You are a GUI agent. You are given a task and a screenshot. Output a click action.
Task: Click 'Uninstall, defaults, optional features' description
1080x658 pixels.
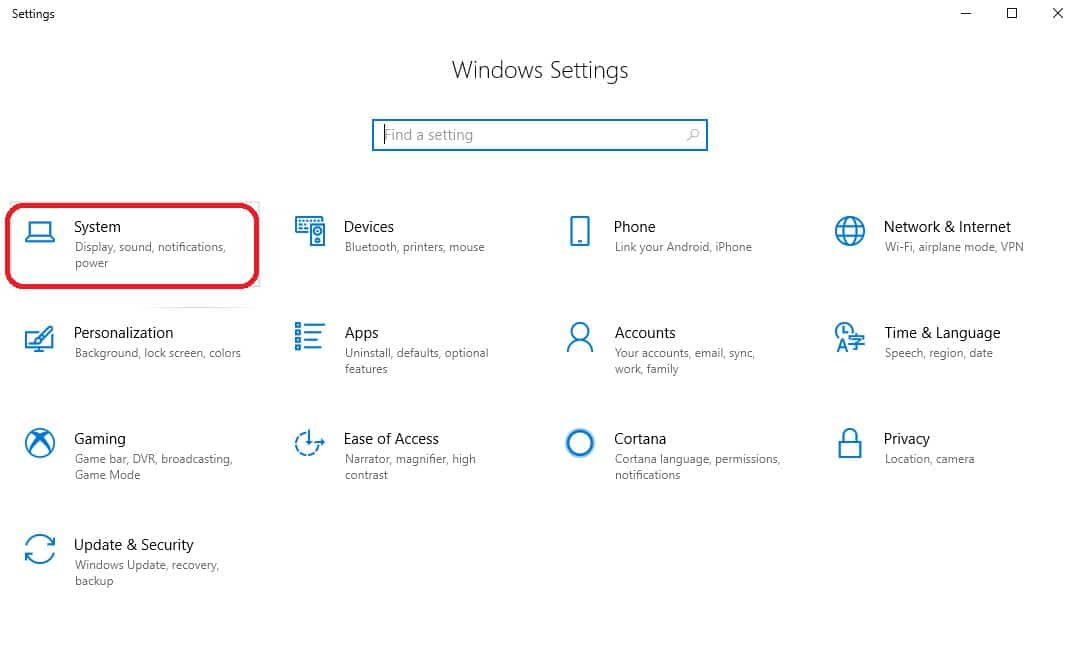(417, 361)
